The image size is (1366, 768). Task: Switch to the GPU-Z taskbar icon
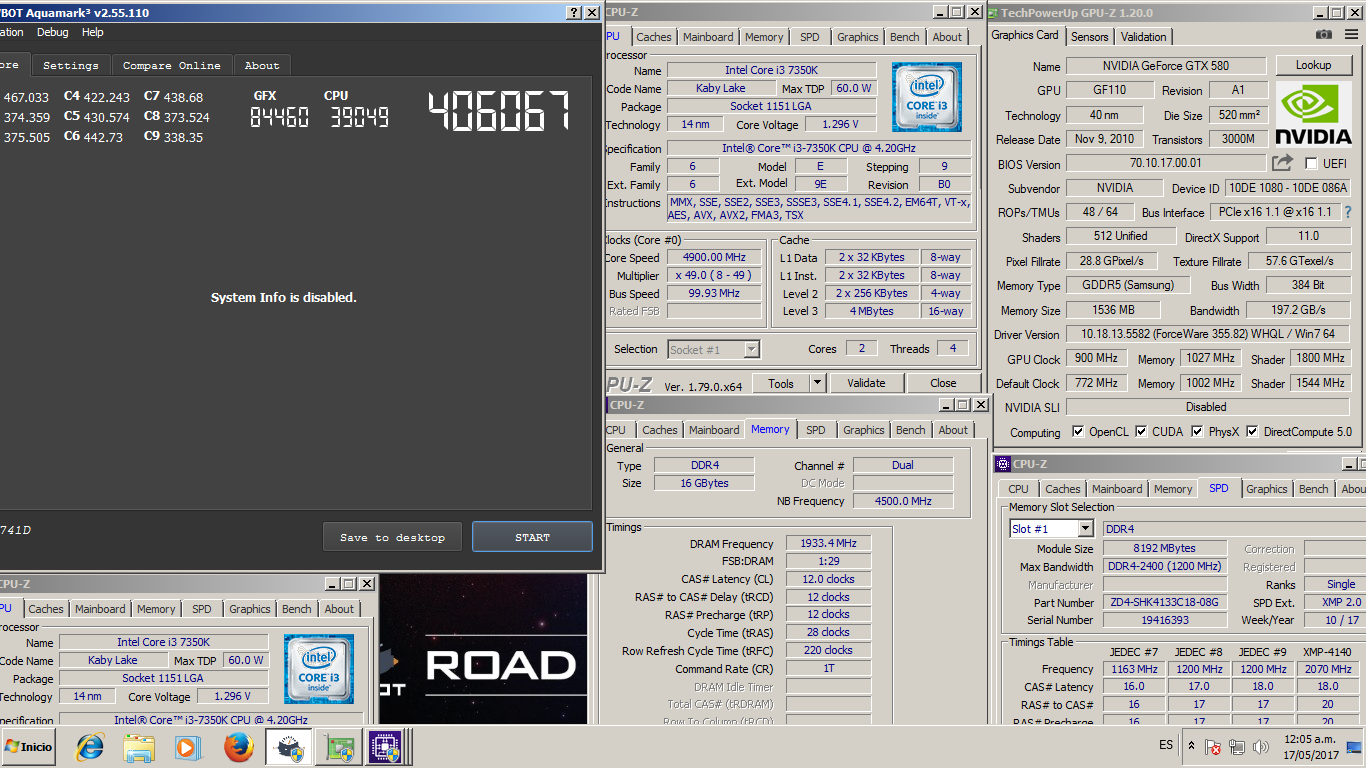coord(339,747)
